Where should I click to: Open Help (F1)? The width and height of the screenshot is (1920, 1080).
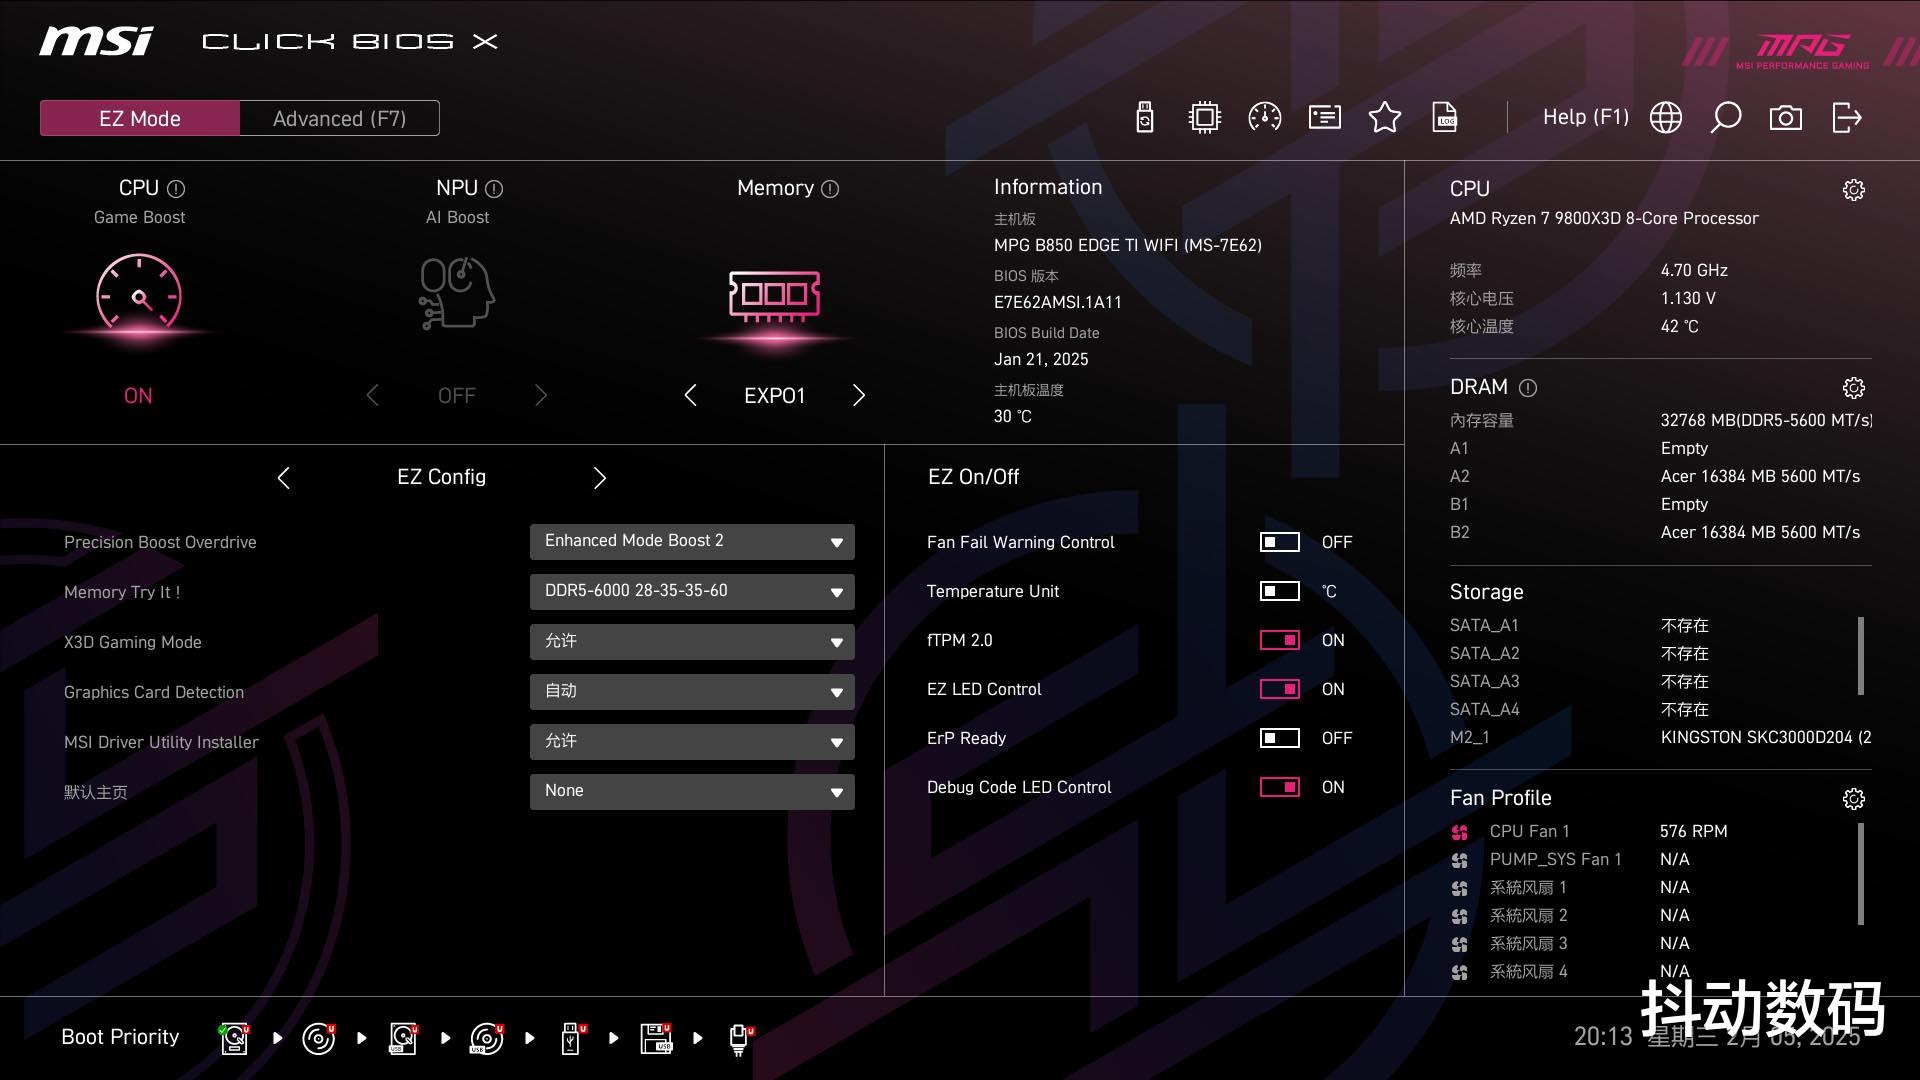click(x=1586, y=117)
